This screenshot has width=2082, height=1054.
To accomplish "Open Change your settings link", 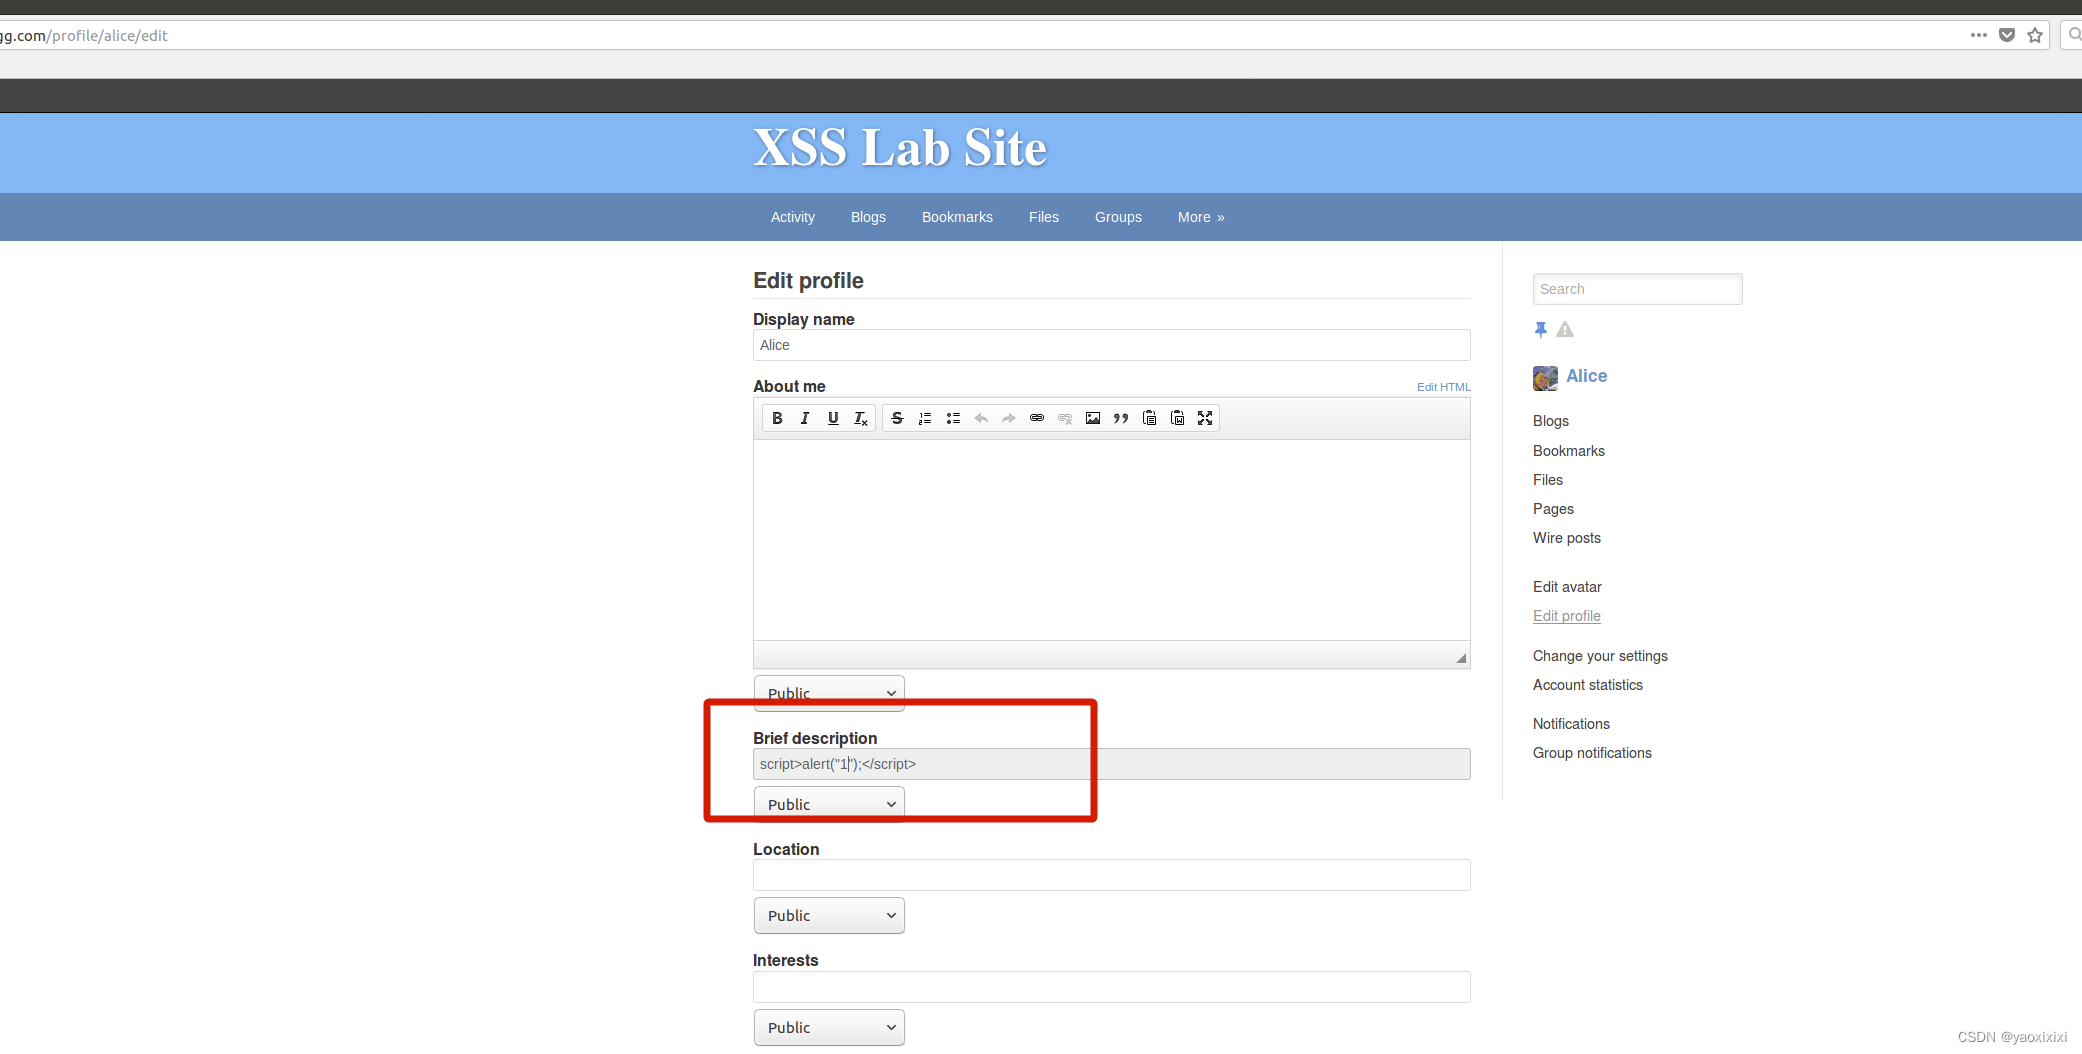I will [x=1600, y=656].
